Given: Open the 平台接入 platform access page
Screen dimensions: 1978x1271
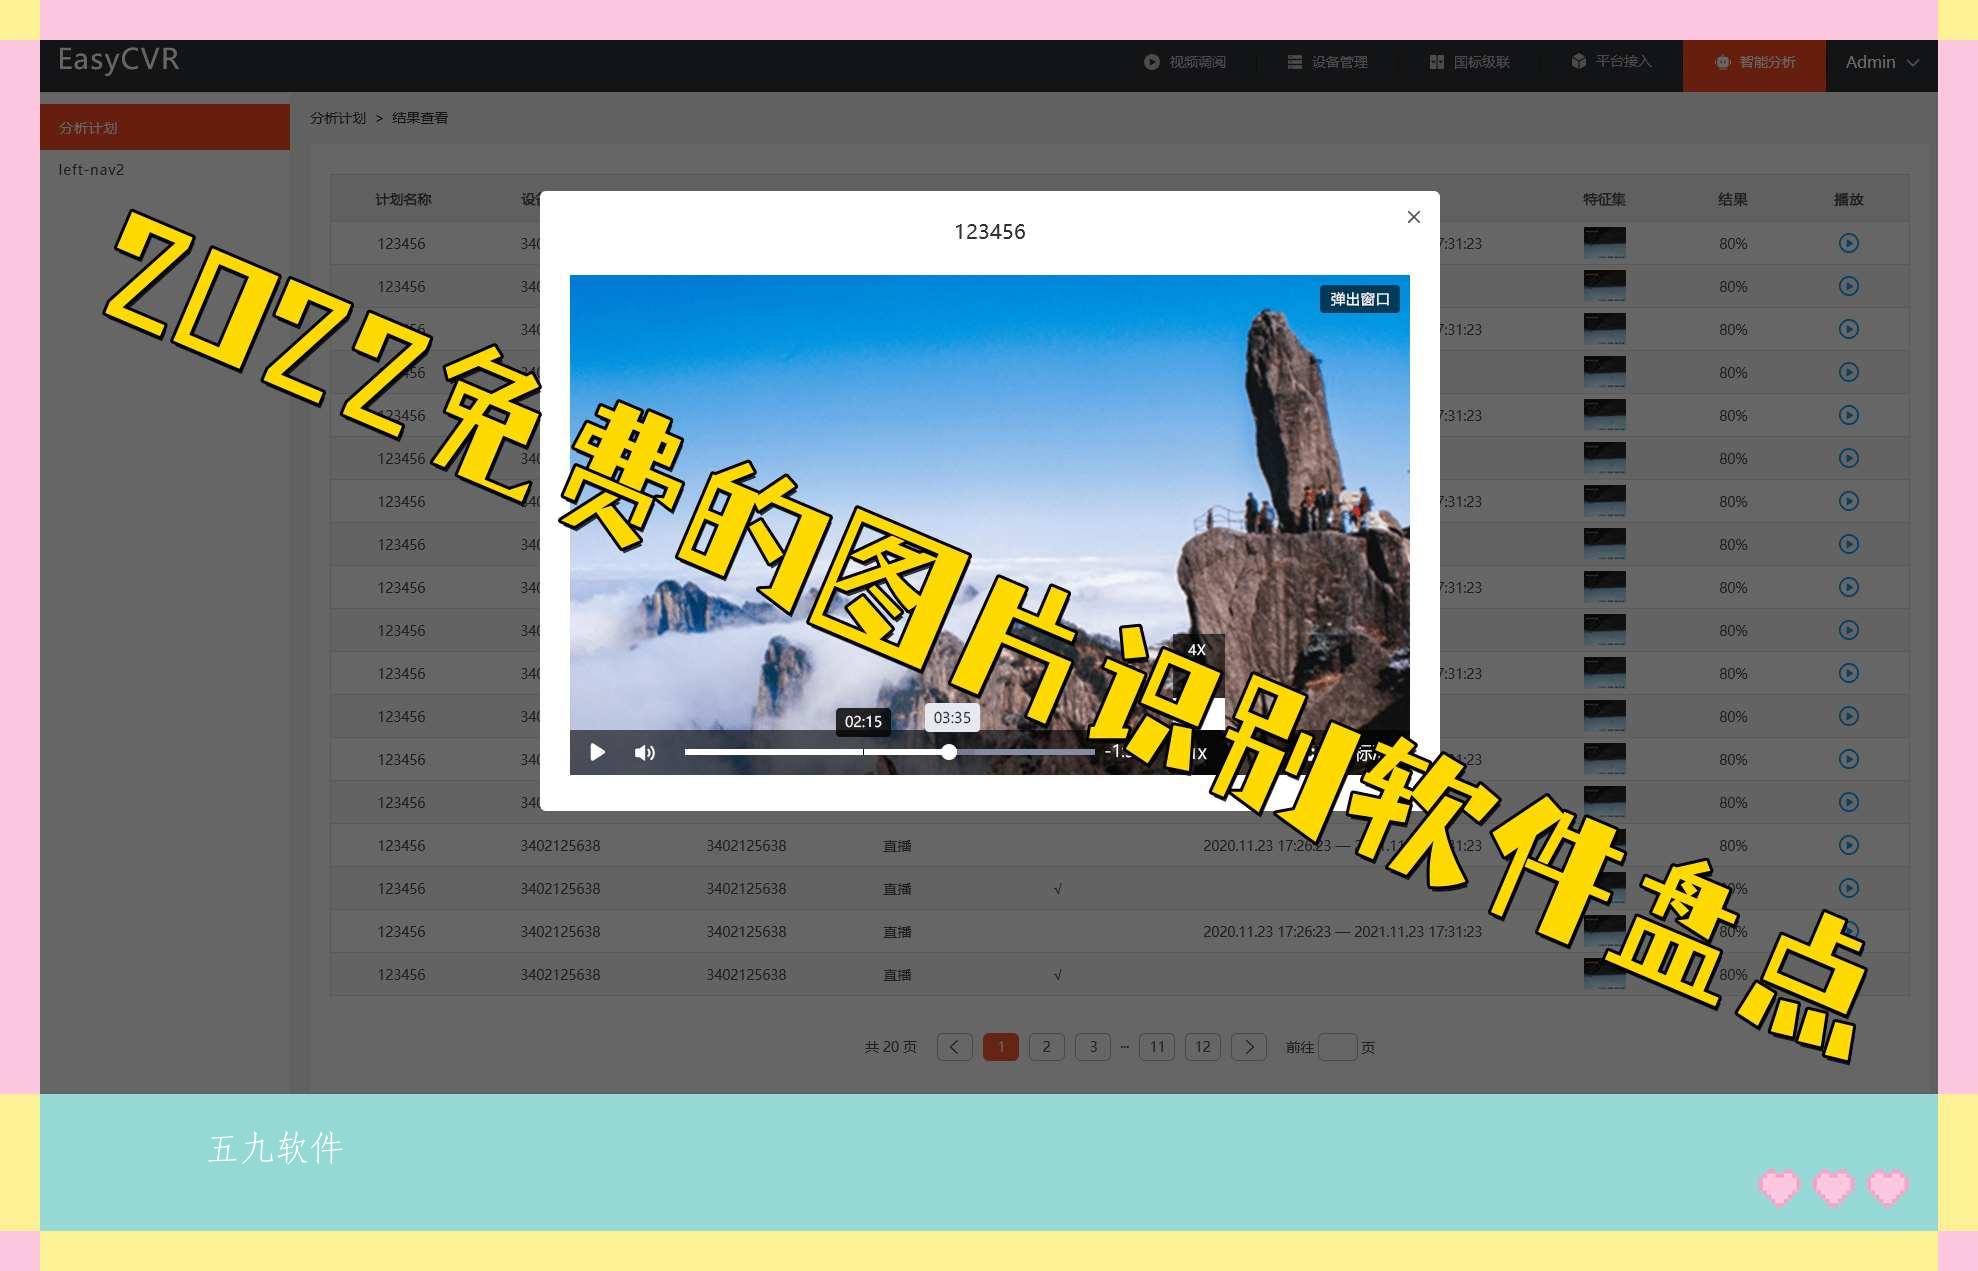Looking at the screenshot, I should (1610, 62).
